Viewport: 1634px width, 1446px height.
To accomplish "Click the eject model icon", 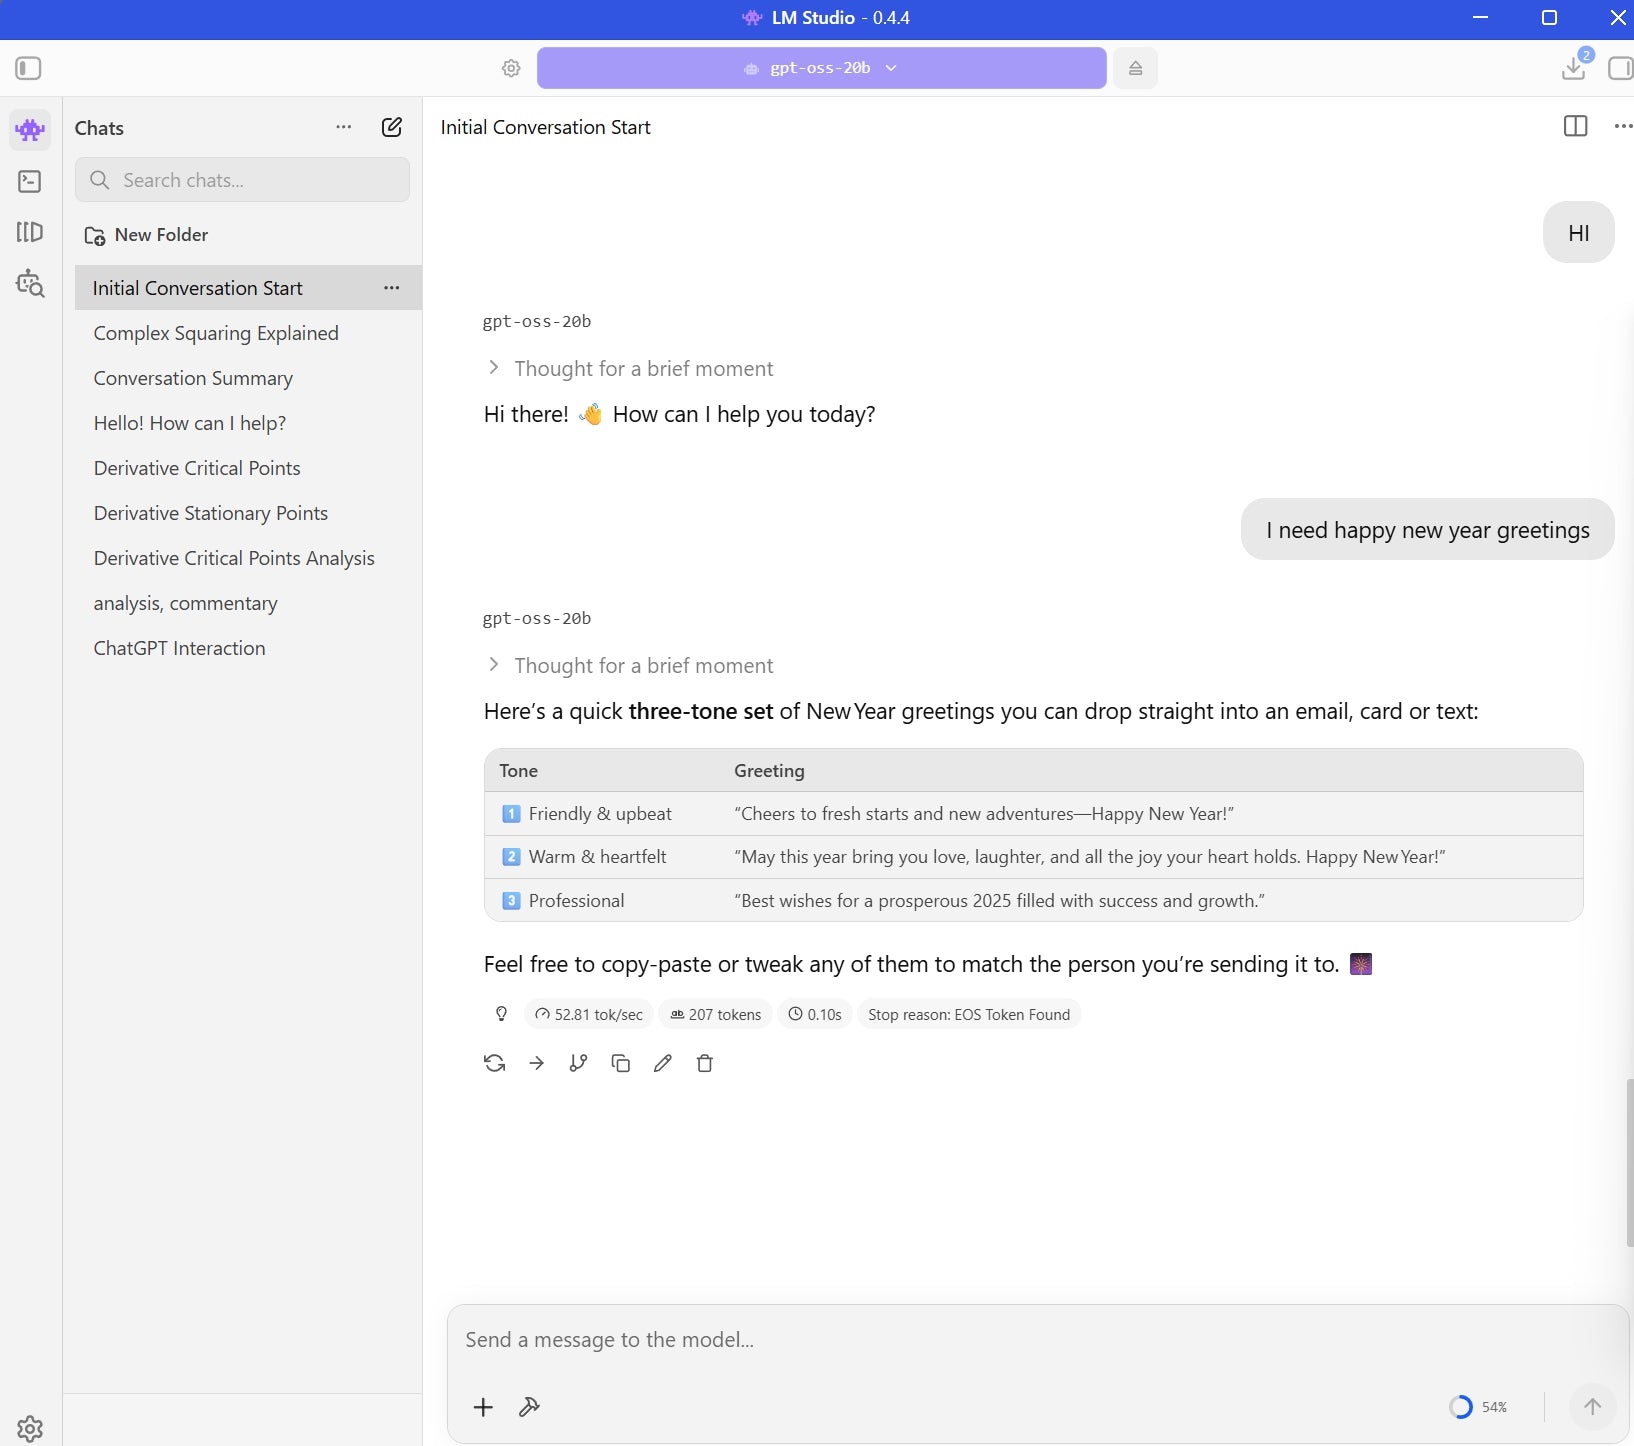I will 1135,68.
